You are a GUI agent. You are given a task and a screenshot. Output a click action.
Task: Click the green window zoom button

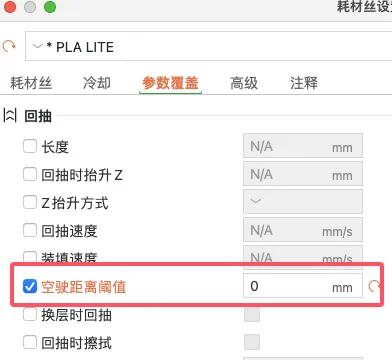[50, 7]
